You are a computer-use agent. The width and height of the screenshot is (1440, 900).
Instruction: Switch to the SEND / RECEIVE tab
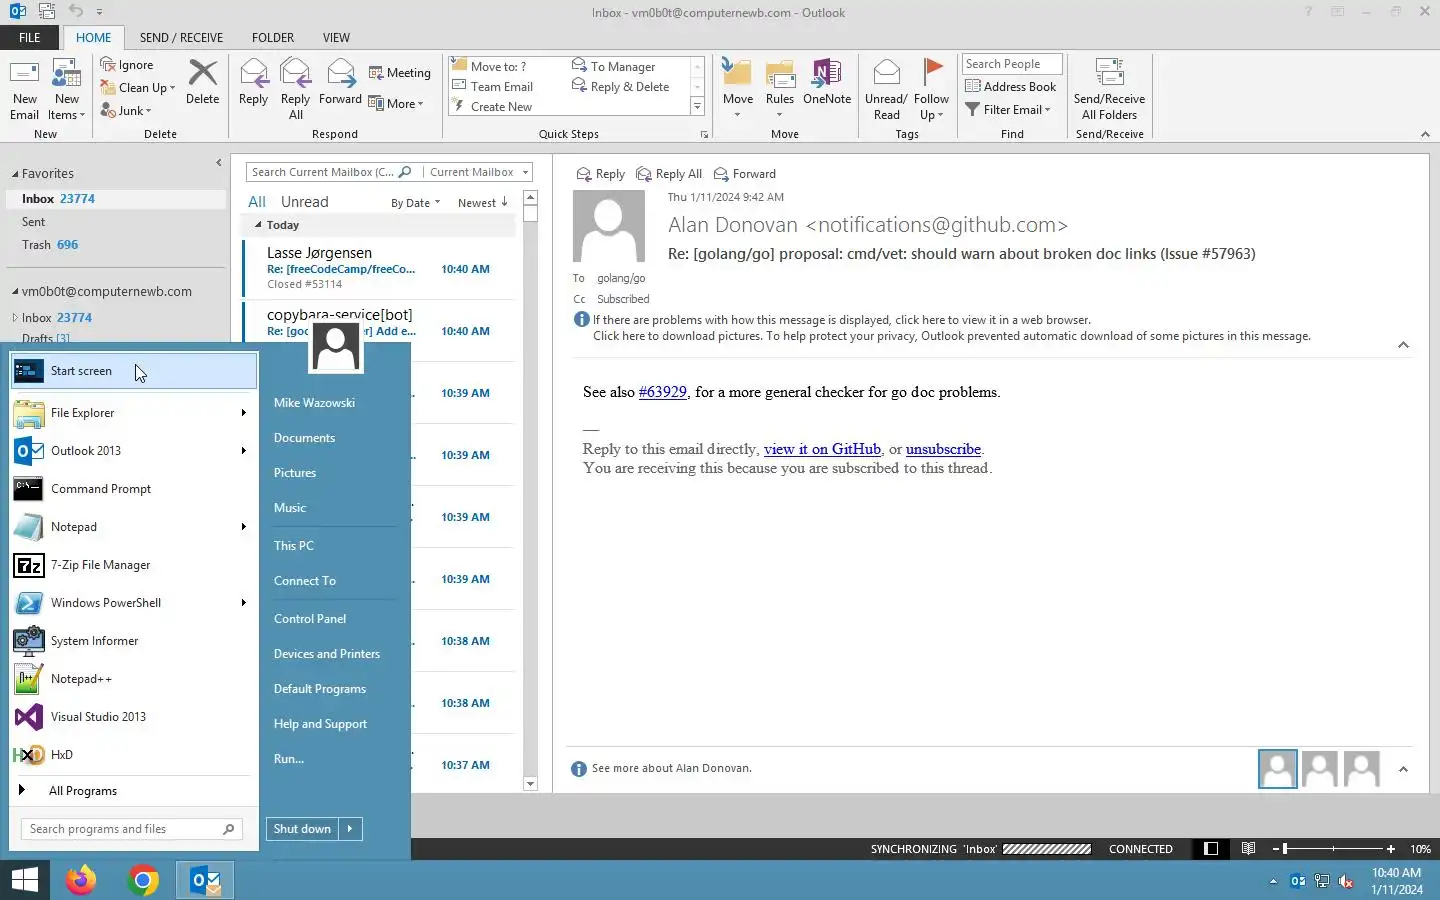[x=181, y=38]
